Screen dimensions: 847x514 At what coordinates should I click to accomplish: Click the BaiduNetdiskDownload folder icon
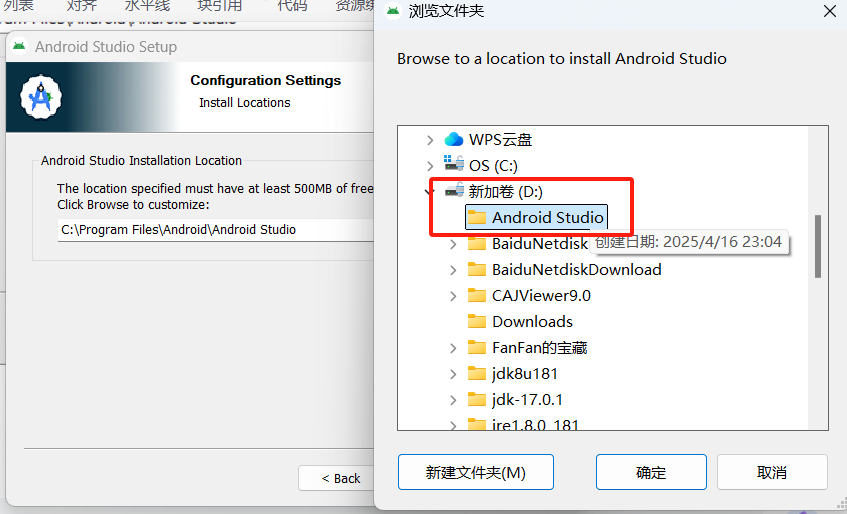click(x=476, y=269)
